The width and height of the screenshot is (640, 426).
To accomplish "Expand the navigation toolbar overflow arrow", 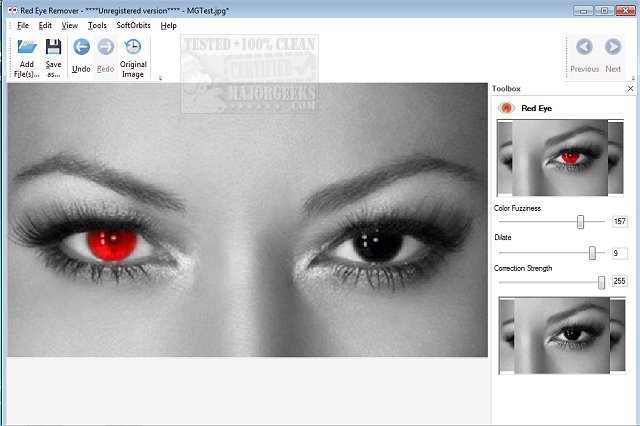I will [633, 78].
